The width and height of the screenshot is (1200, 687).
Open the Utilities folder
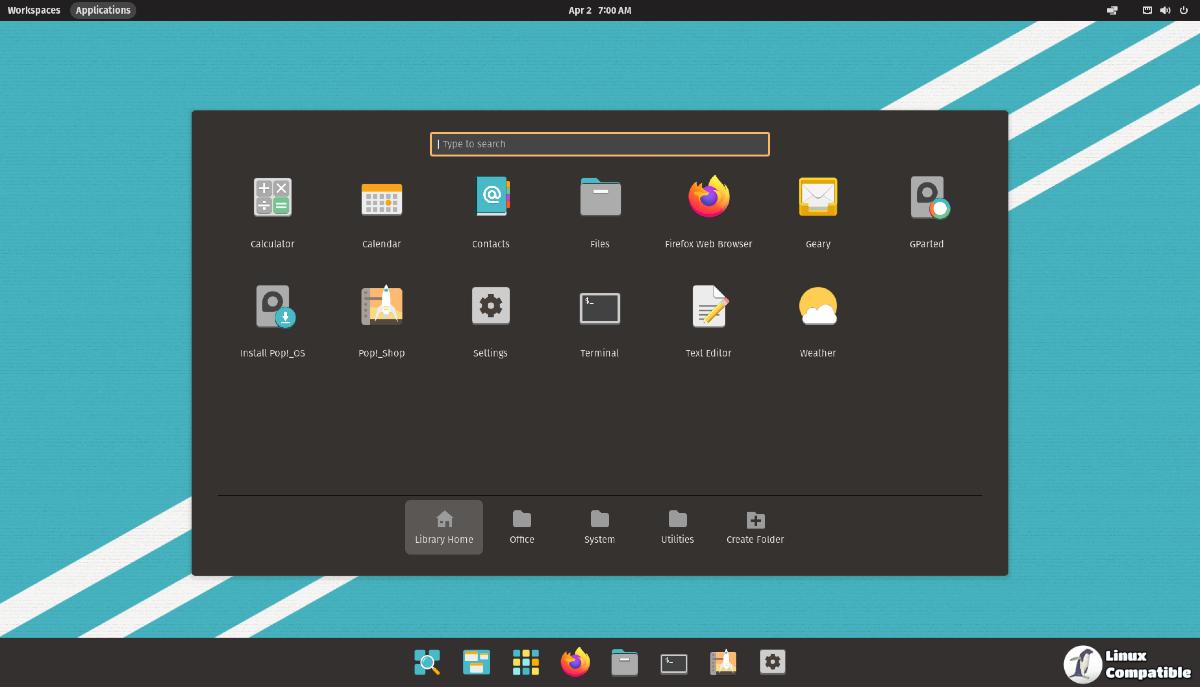click(677, 527)
